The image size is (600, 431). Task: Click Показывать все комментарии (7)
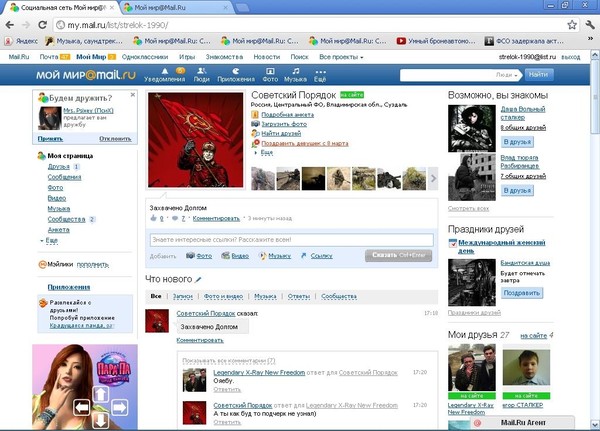[228, 361]
